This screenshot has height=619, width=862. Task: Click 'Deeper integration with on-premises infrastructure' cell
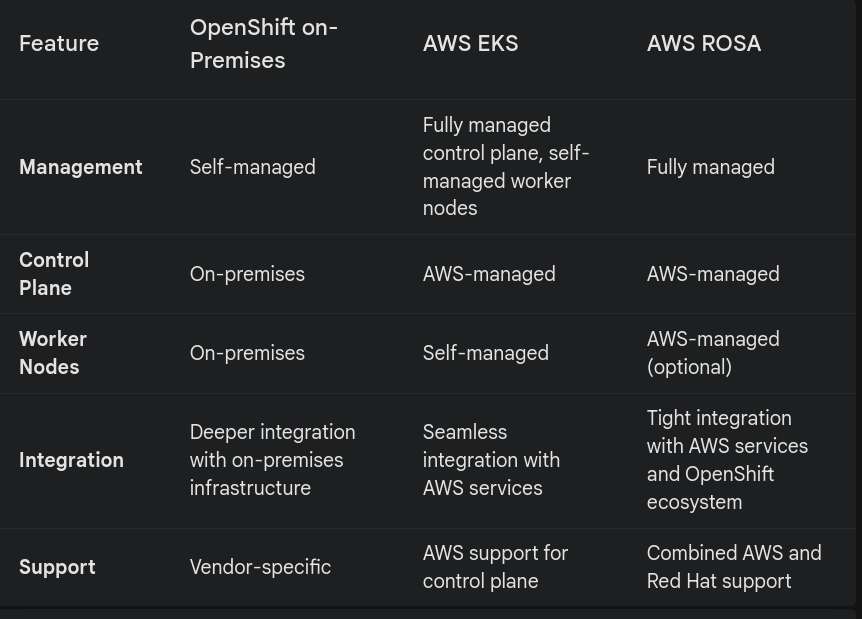pyautogui.click(x=272, y=460)
